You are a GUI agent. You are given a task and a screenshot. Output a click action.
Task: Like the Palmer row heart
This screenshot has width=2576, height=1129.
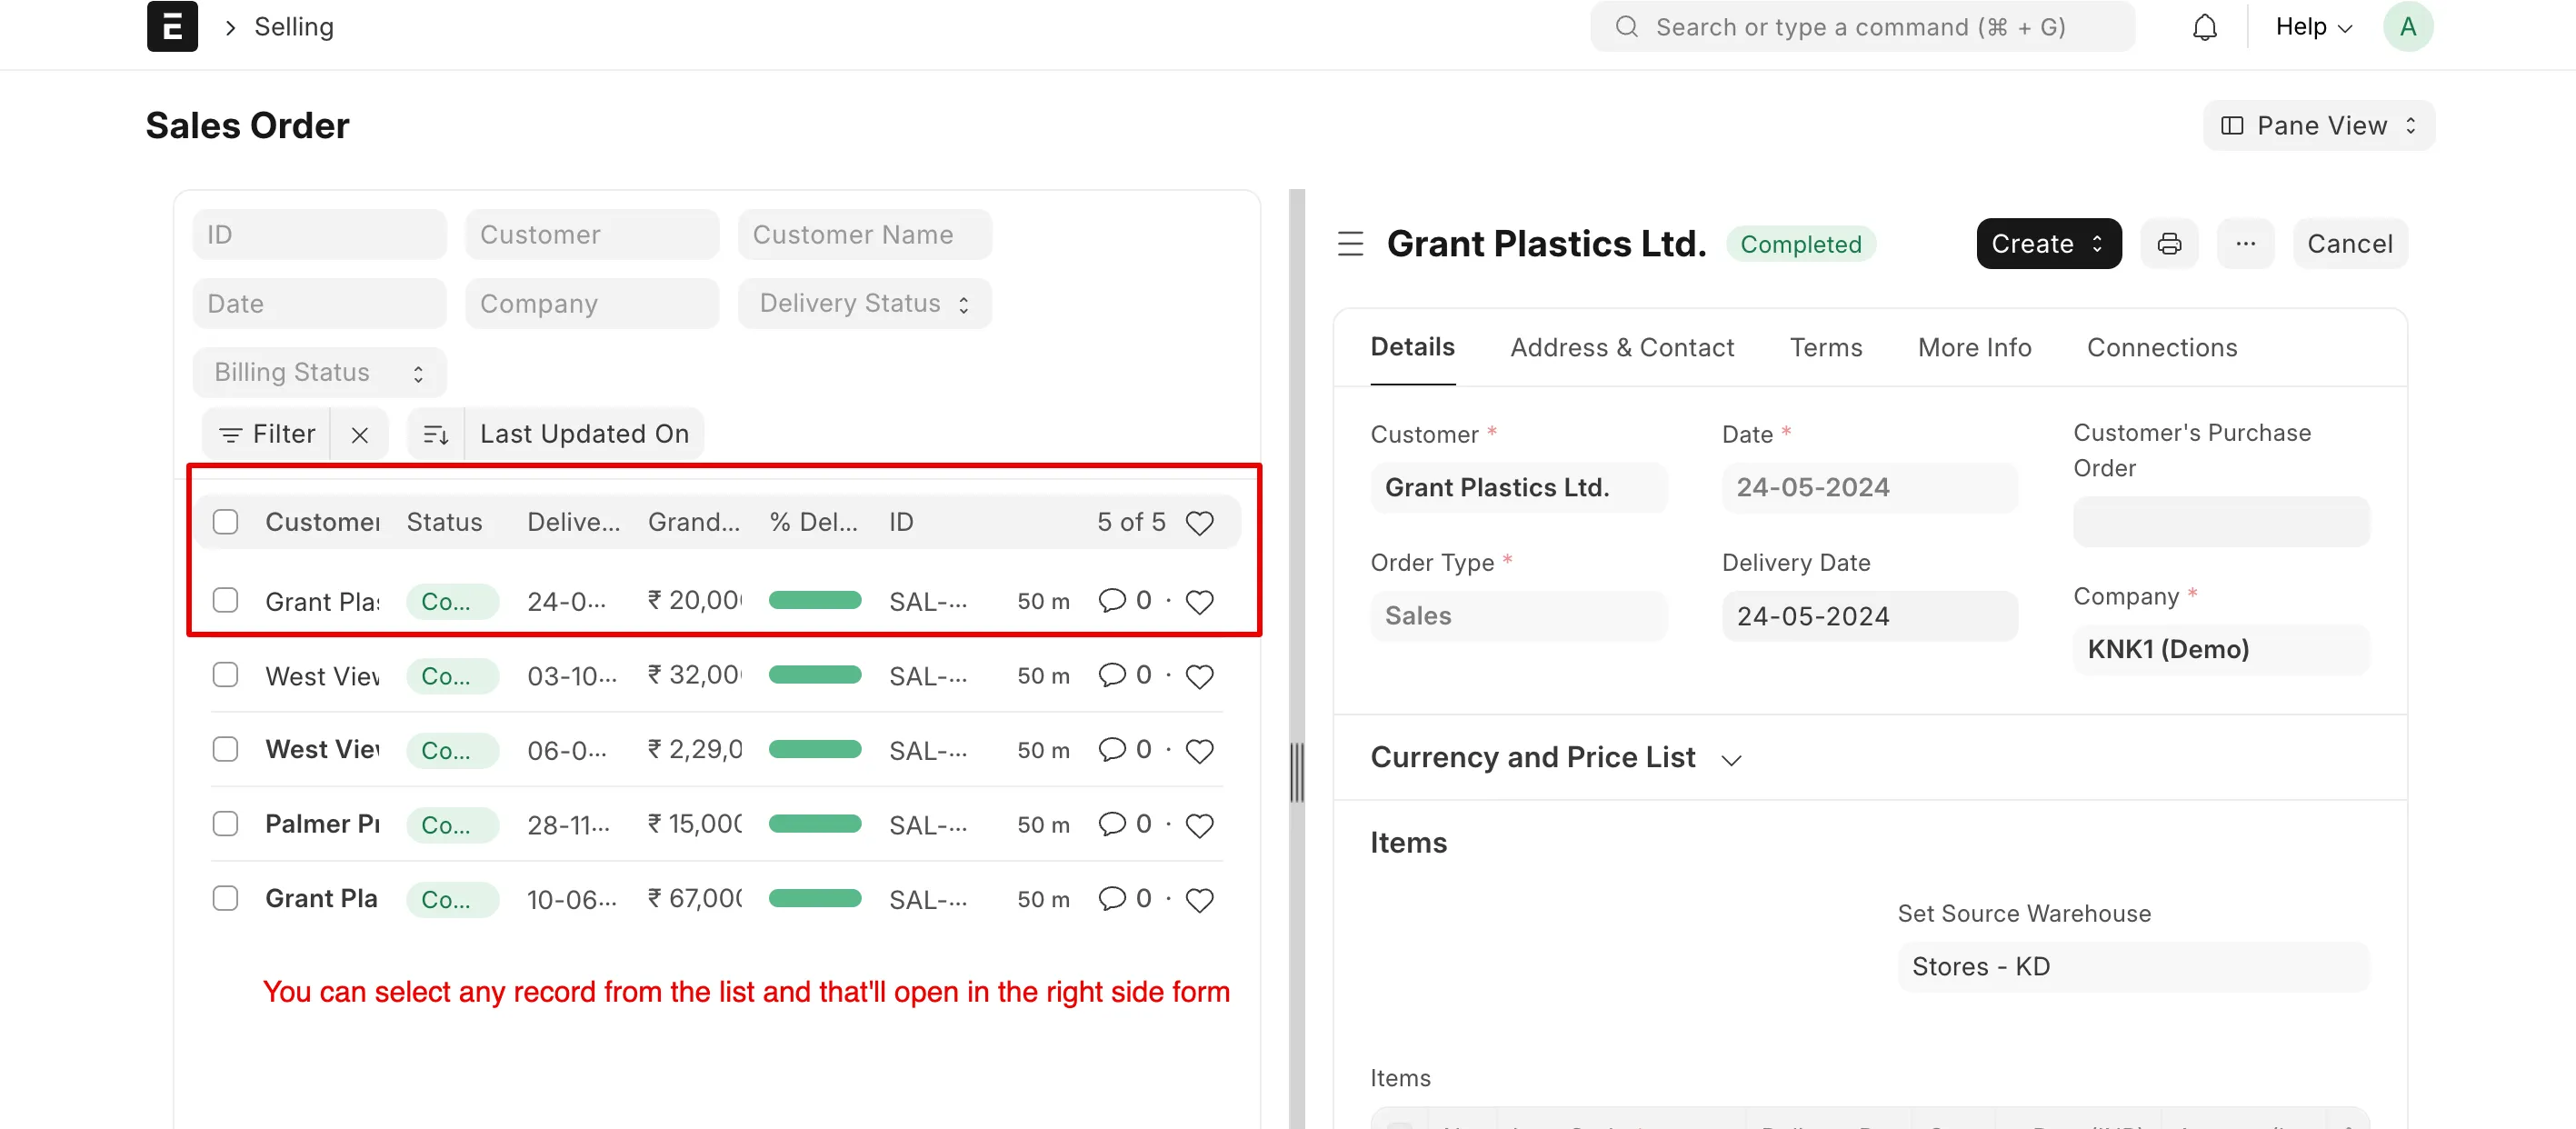pos(1199,825)
